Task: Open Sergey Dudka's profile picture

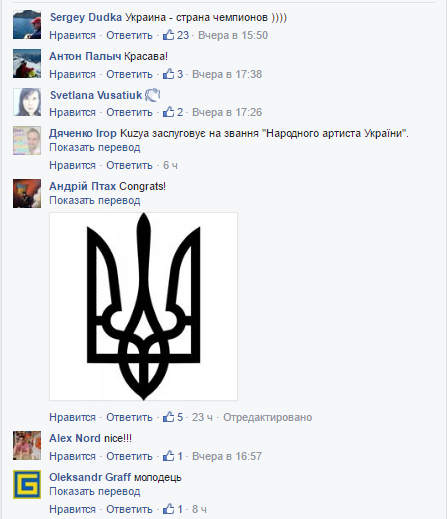Action: coord(27,25)
